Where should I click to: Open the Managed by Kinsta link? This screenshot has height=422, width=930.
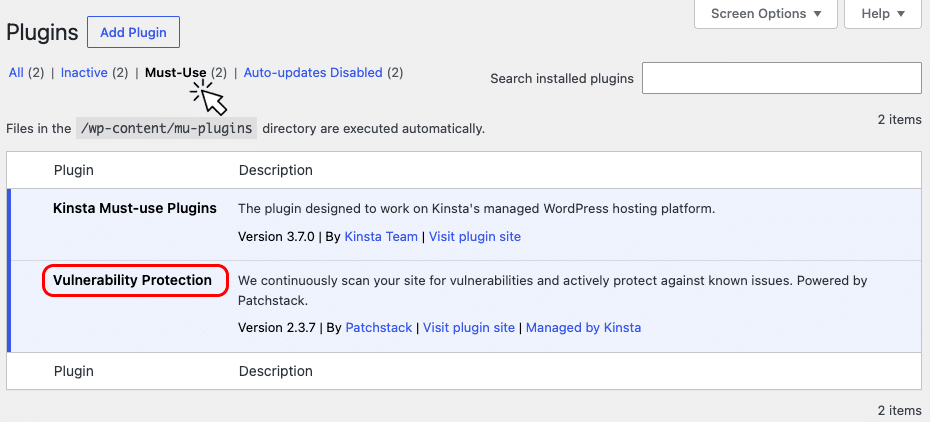584,327
